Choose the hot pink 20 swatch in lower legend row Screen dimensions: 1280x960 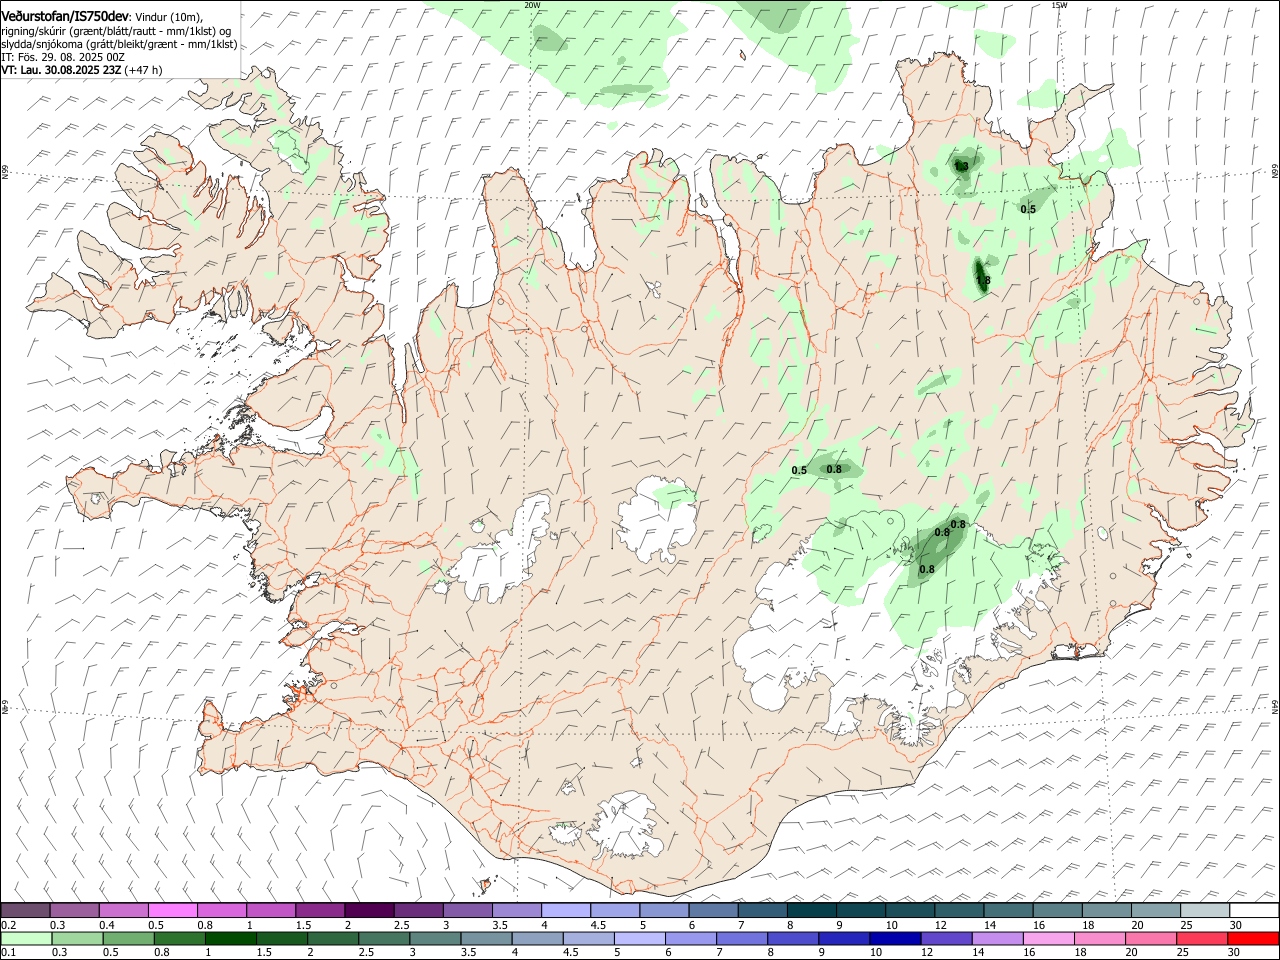[x=1151, y=938]
